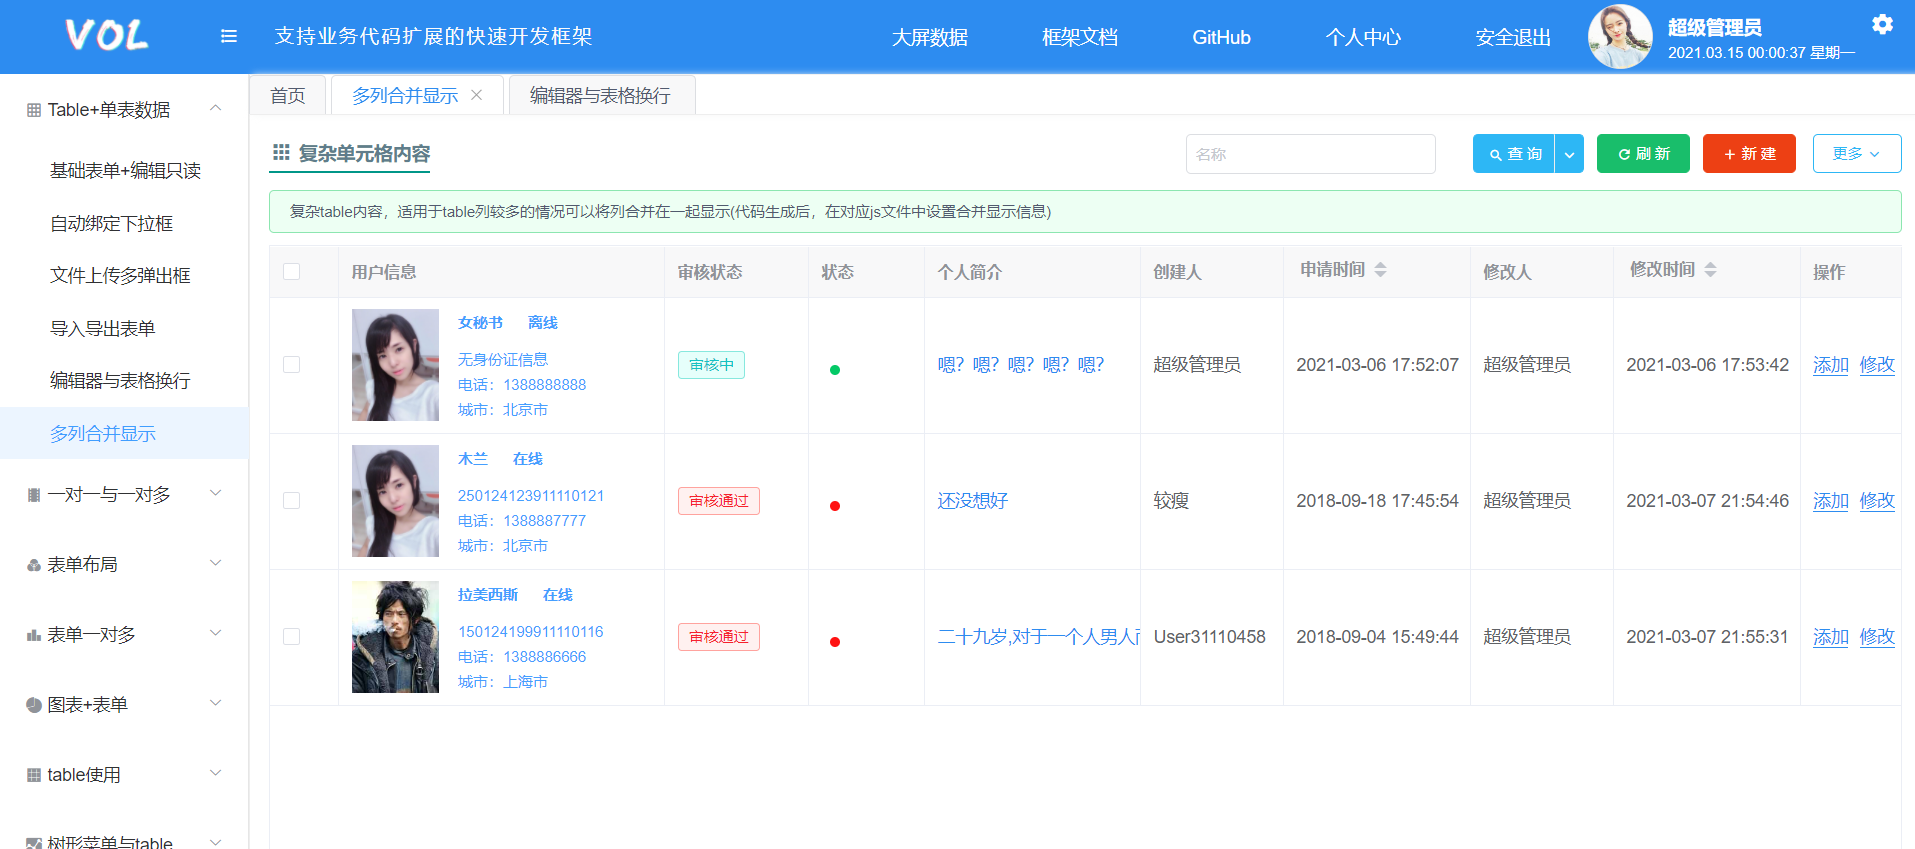Image resolution: width=1915 pixels, height=849 pixels.
Task: Check the row checkbox for 女秘书
Action: 292,365
